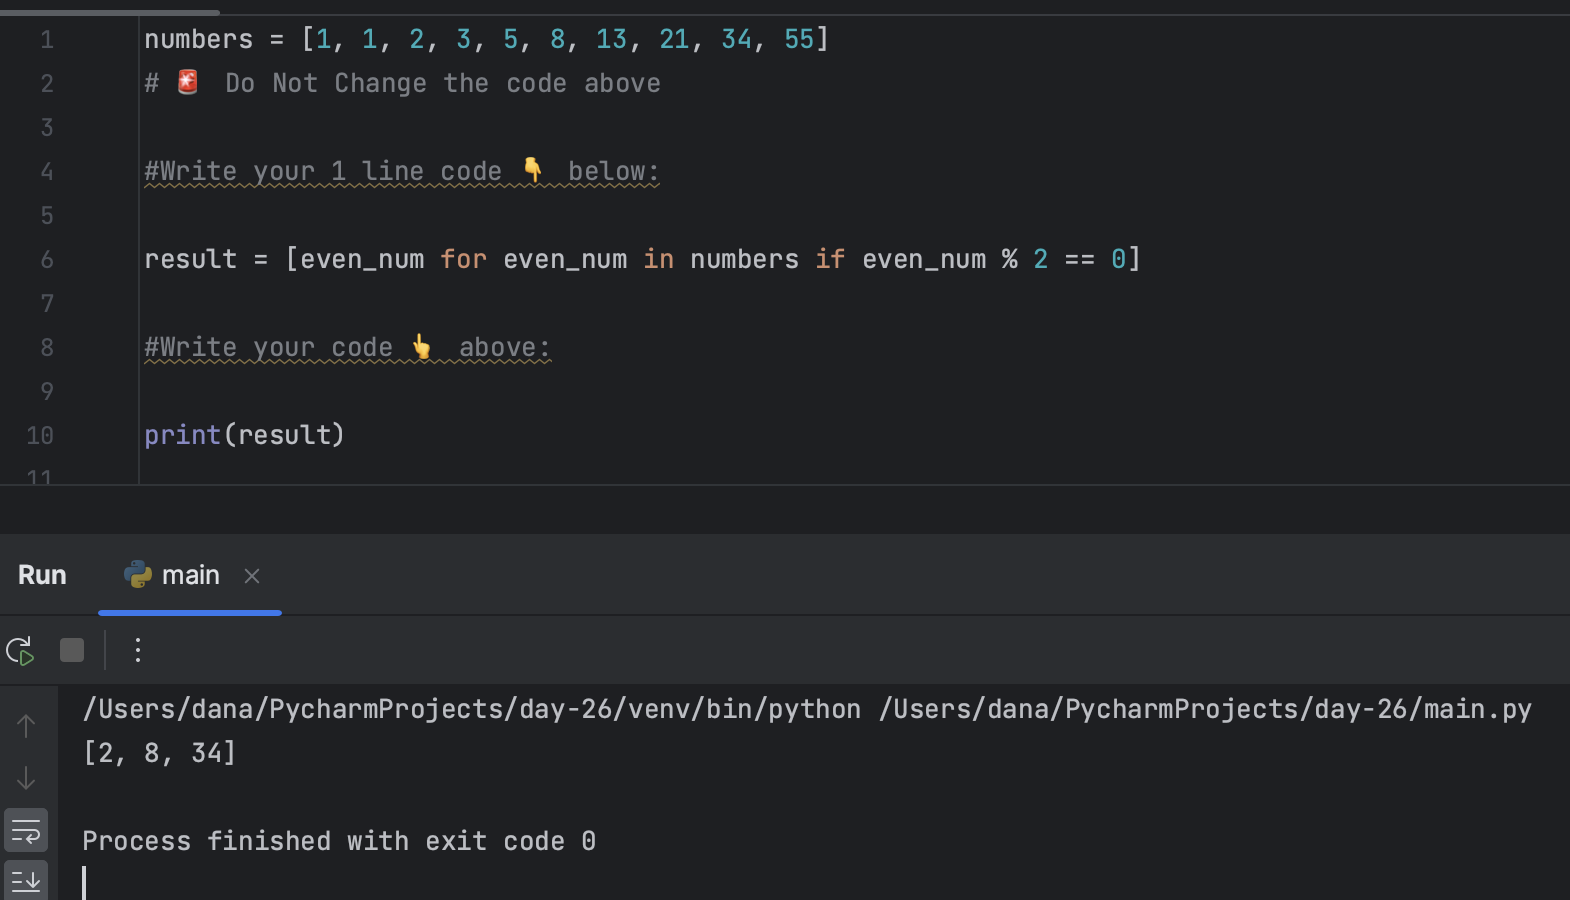Click the '#Write your code above:' comment

[x=348, y=347]
